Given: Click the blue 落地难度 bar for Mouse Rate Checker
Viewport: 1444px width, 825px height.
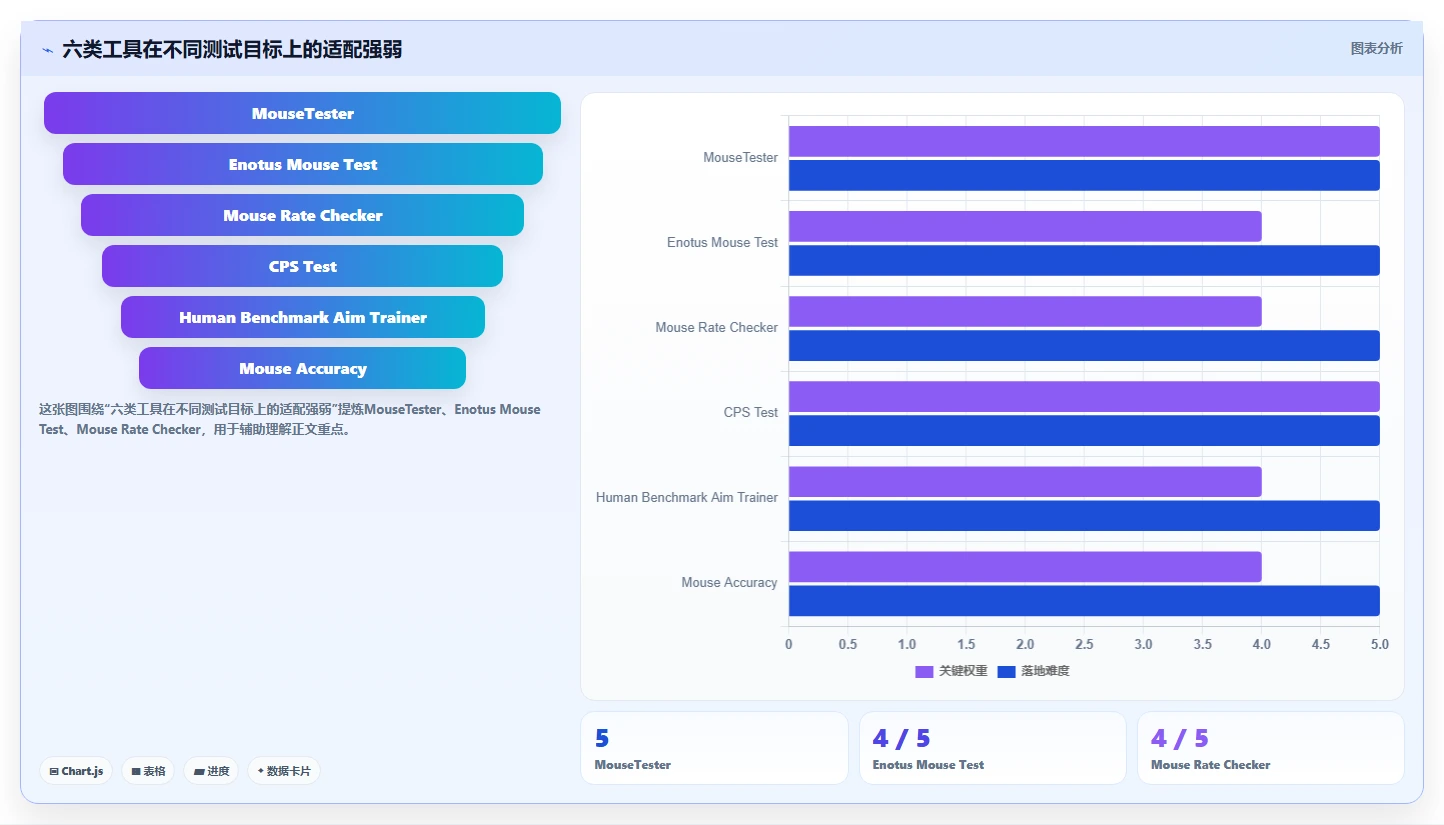Looking at the screenshot, I should pos(1084,345).
